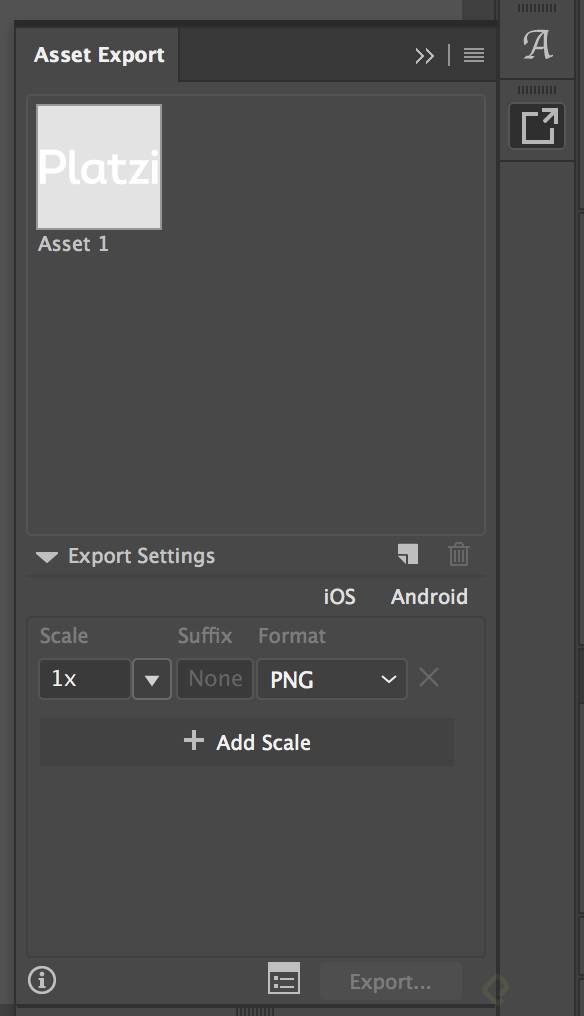Click inside the Suffix field showing None
This screenshot has width=584, height=1016.
point(214,678)
